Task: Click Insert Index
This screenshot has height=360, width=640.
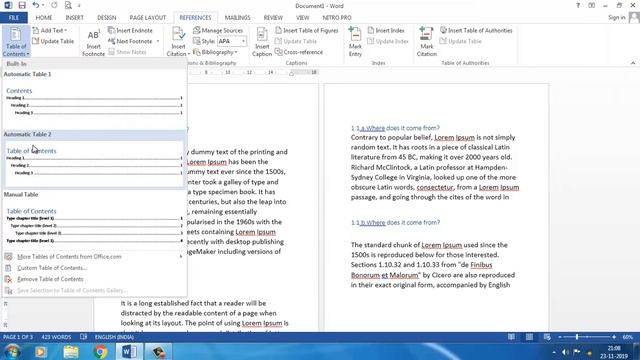Action: point(386,31)
